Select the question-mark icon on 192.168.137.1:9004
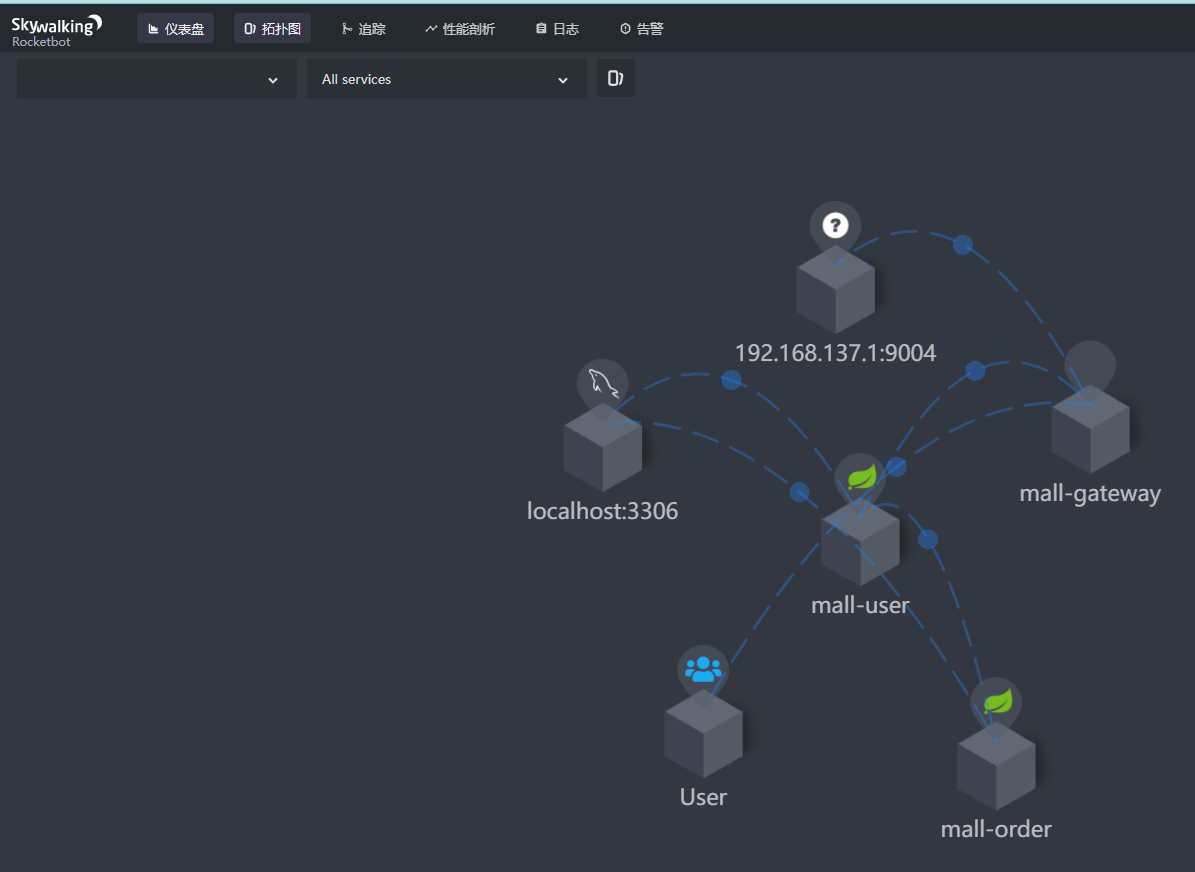1195x872 pixels. click(835, 226)
